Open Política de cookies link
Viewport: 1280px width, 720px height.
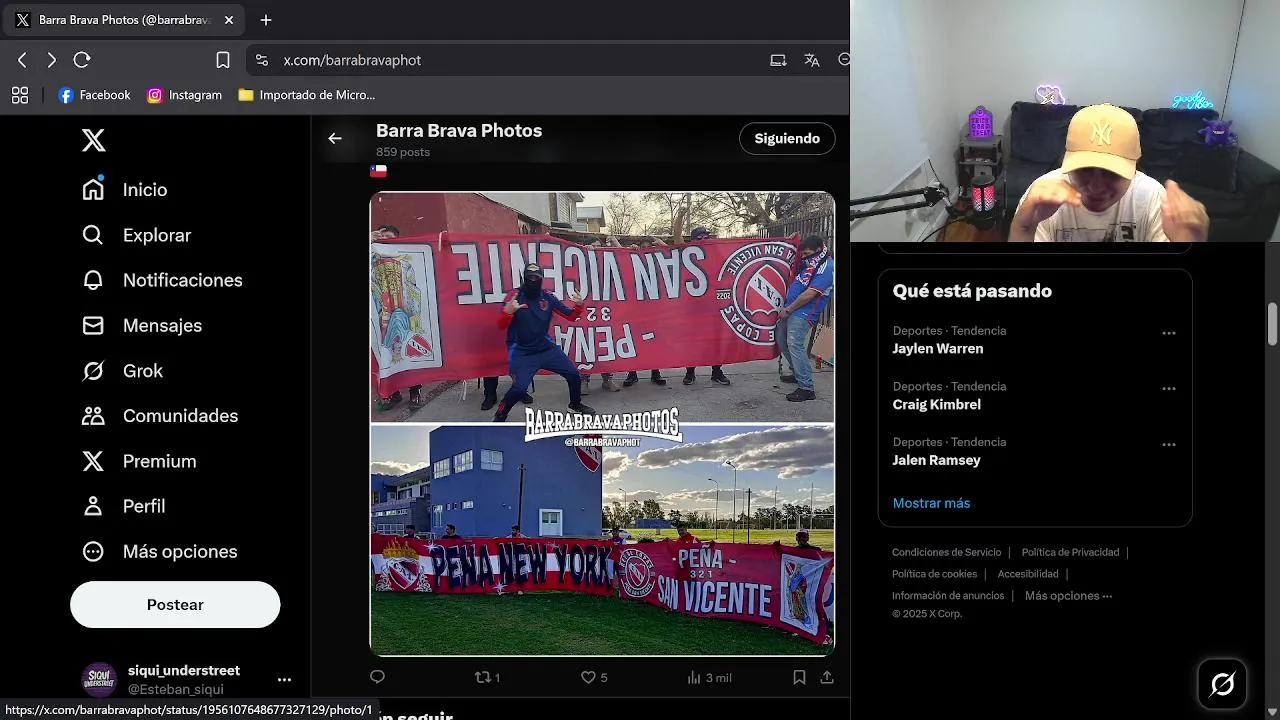click(934, 574)
